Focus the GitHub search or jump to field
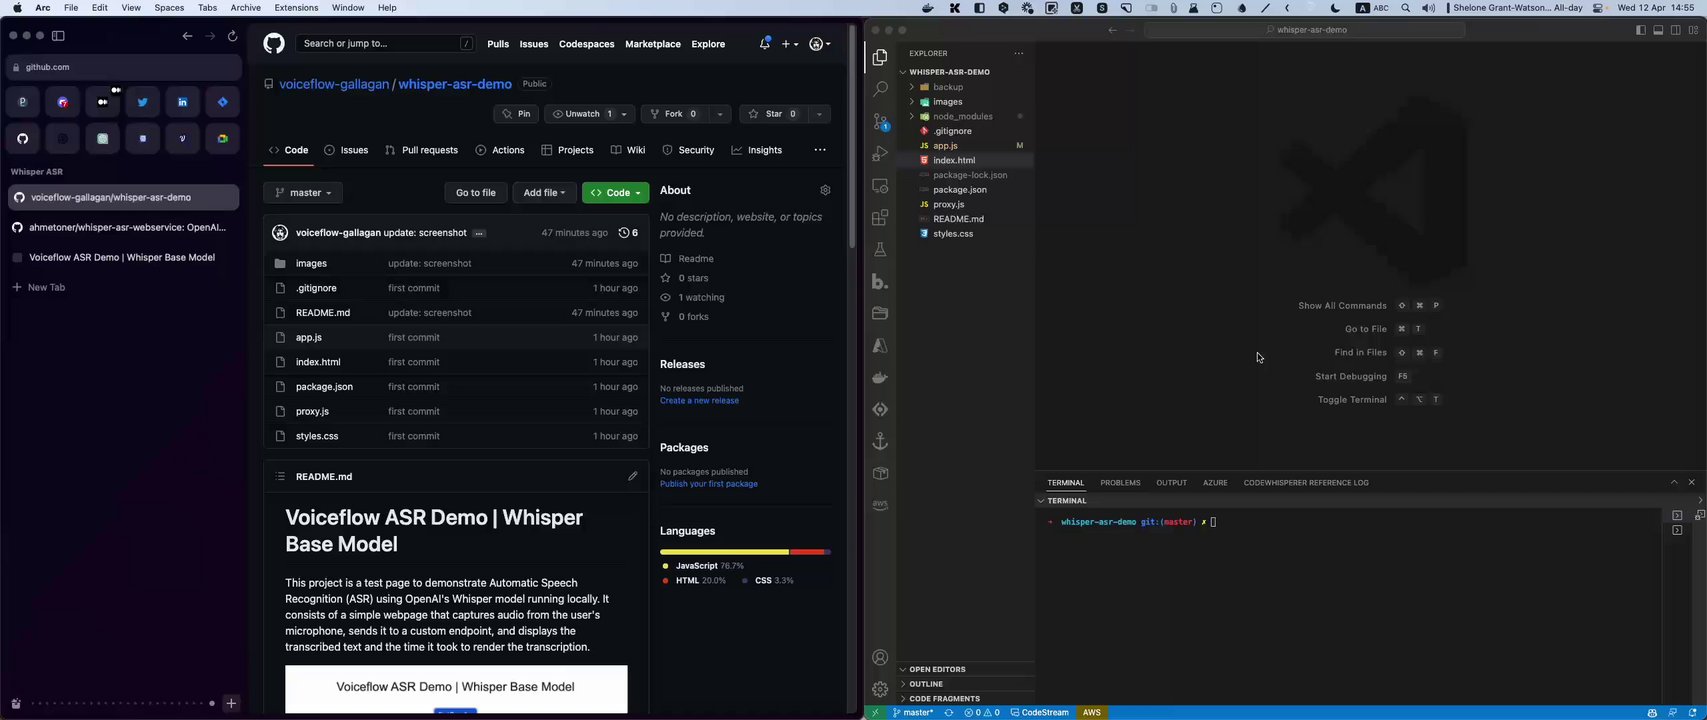 pyautogui.click(x=386, y=44)
